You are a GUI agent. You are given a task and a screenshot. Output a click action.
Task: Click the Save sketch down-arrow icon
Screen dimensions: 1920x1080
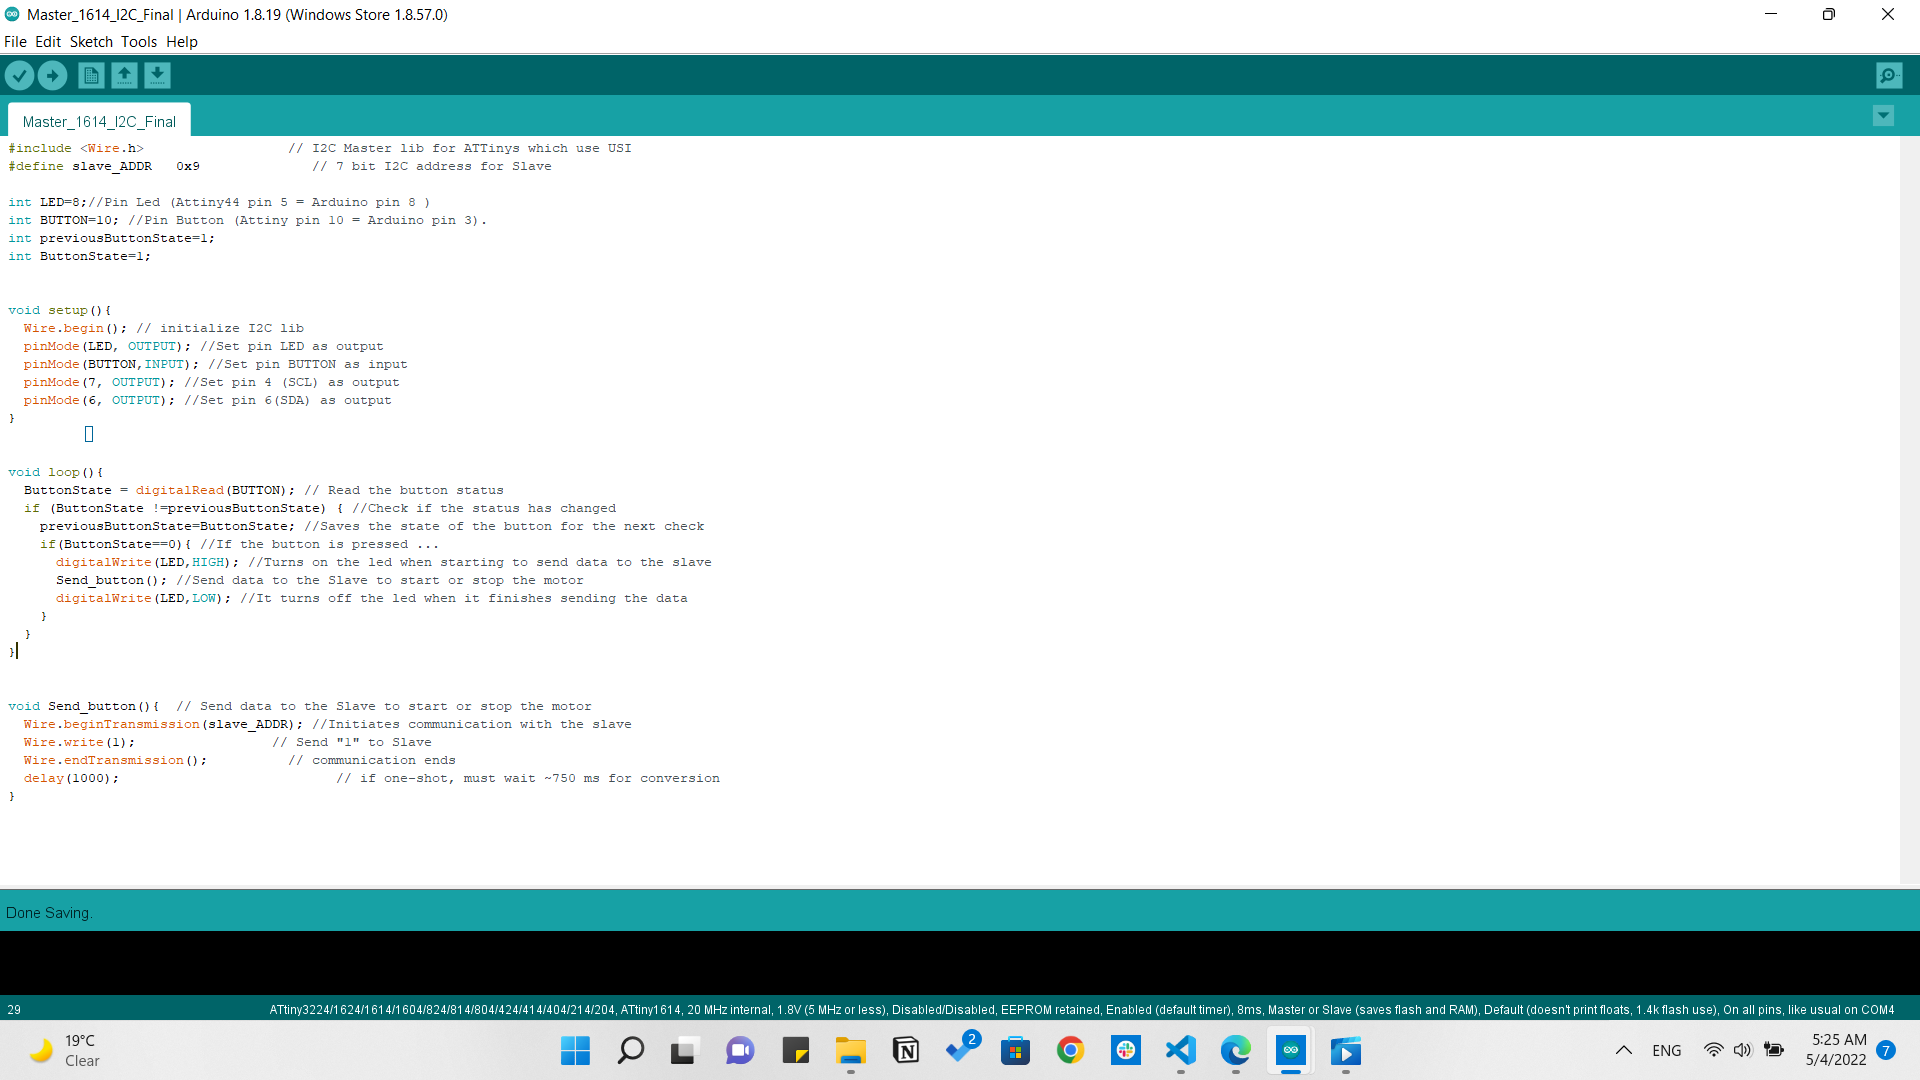click(157, 75)
